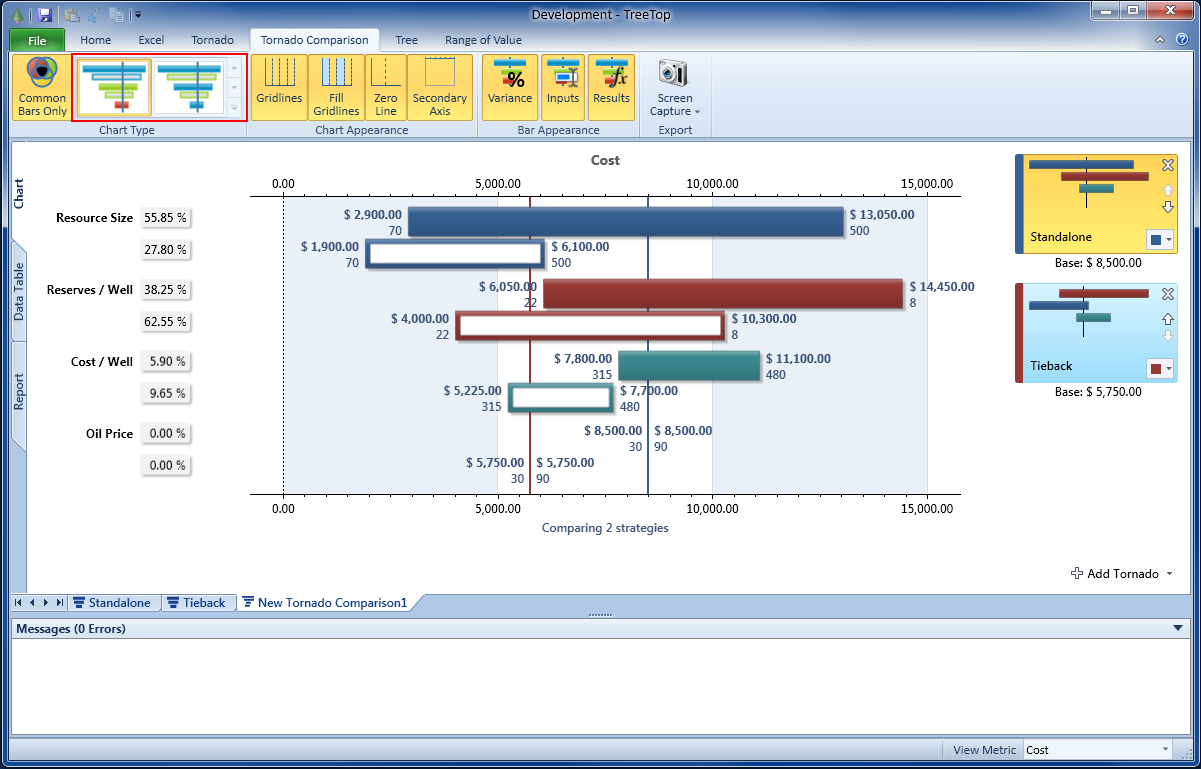Click the Inputs bar appearance icon
Screen dimensions: 1201x769
[563, 87]
